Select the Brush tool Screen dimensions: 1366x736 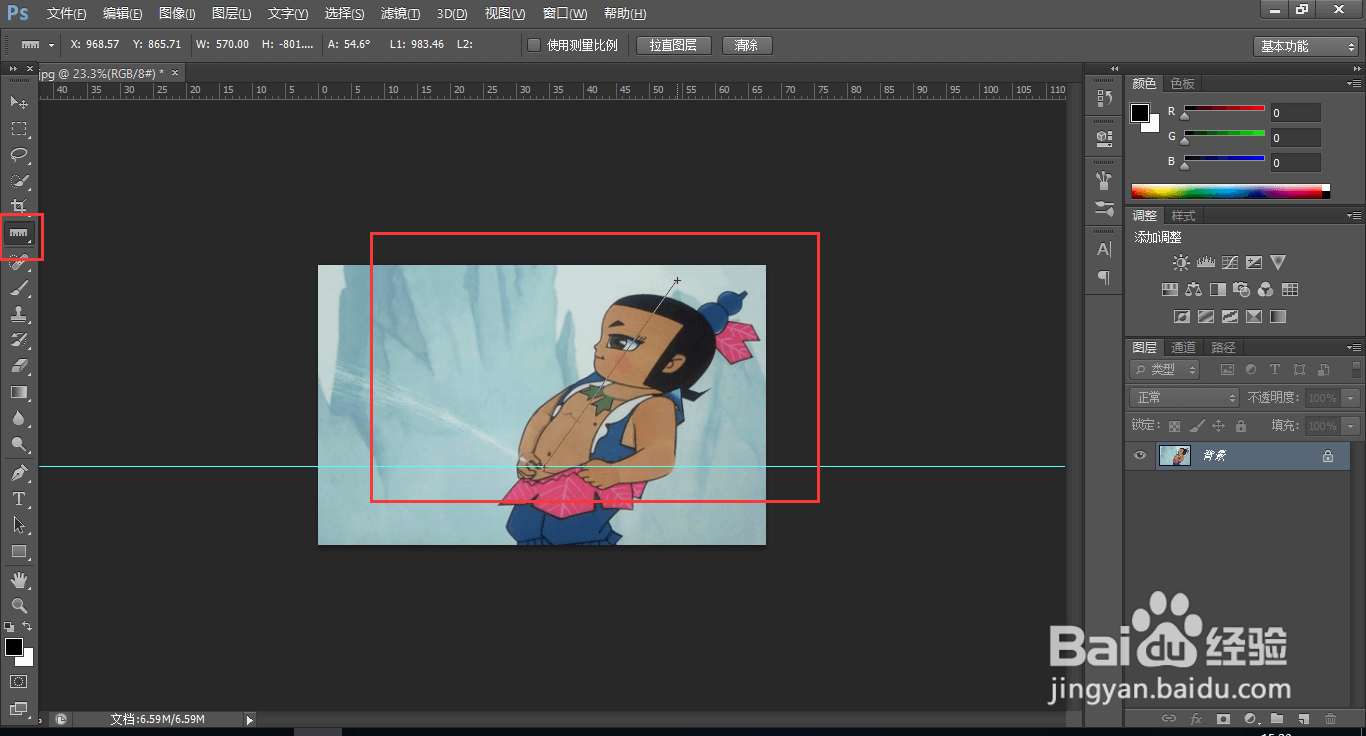tap(19, 288)
